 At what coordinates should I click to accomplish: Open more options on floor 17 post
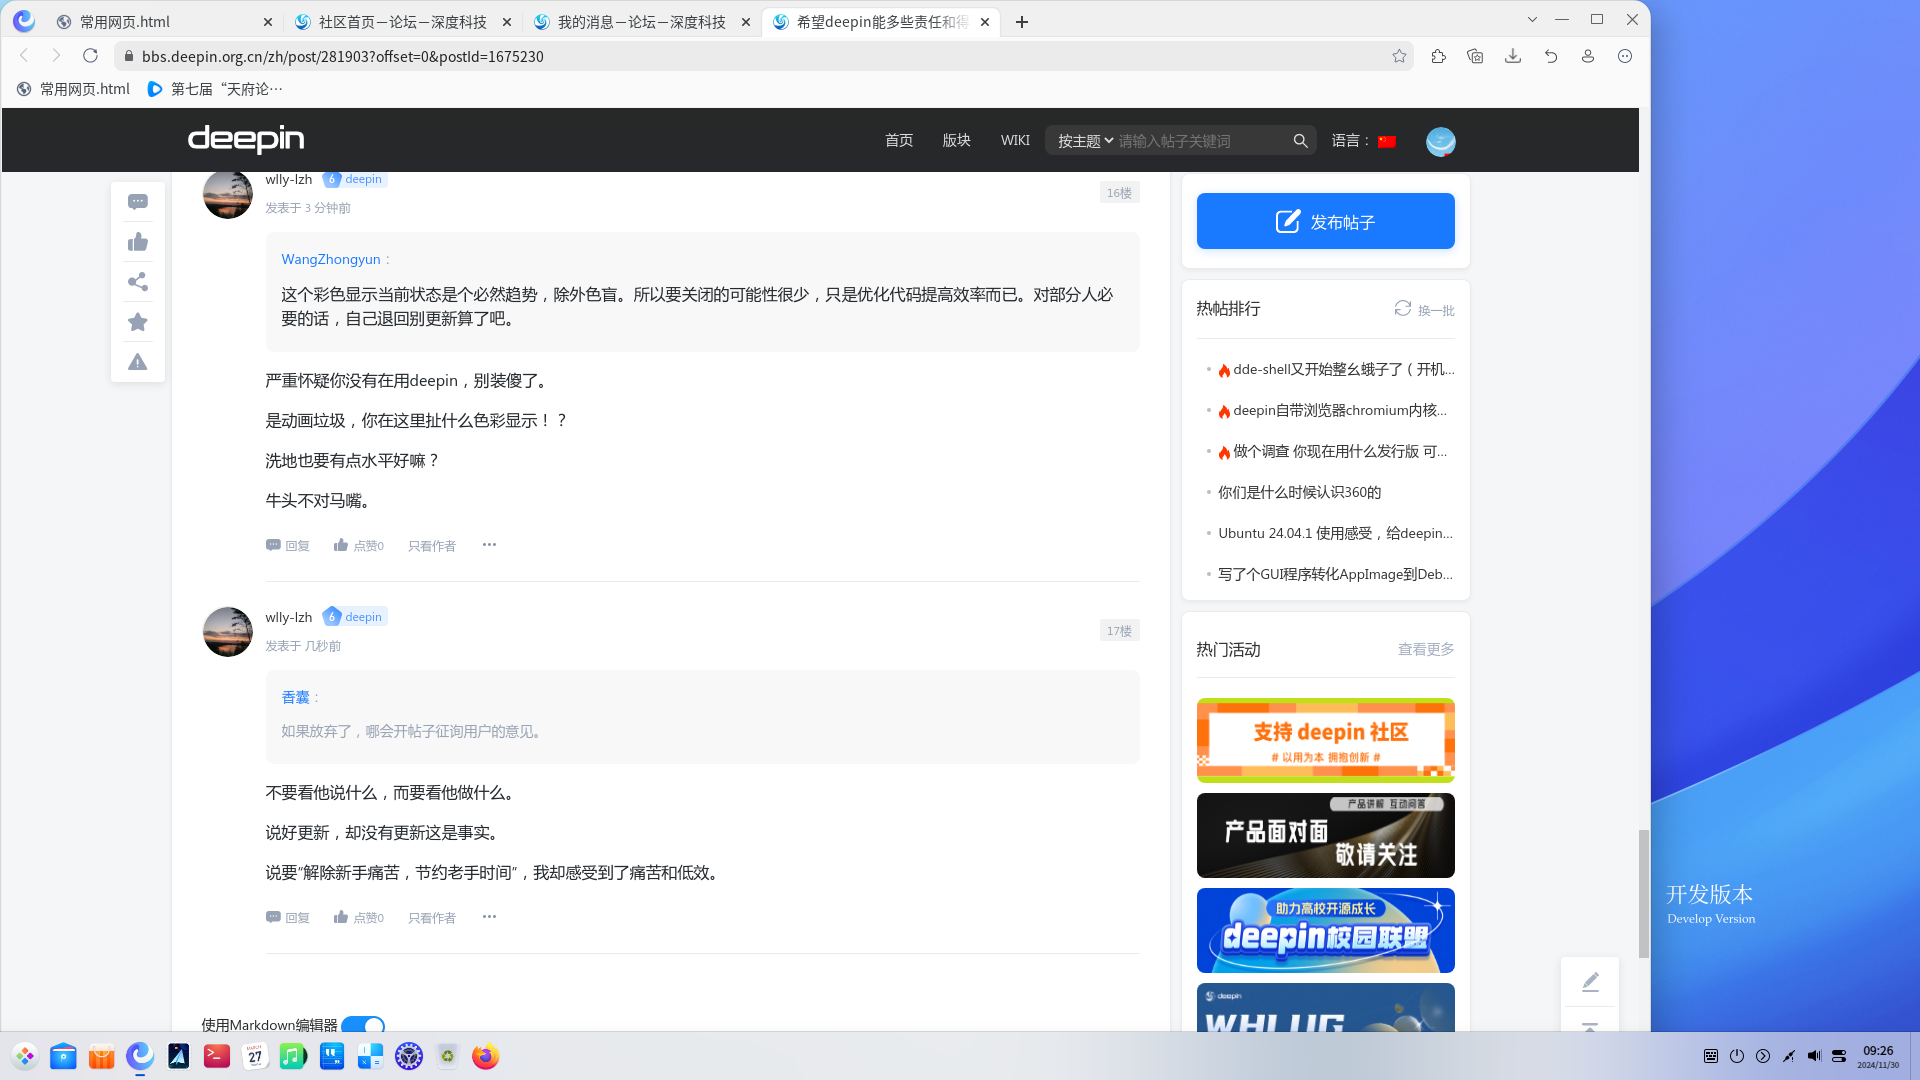click(x=489, y=917)
